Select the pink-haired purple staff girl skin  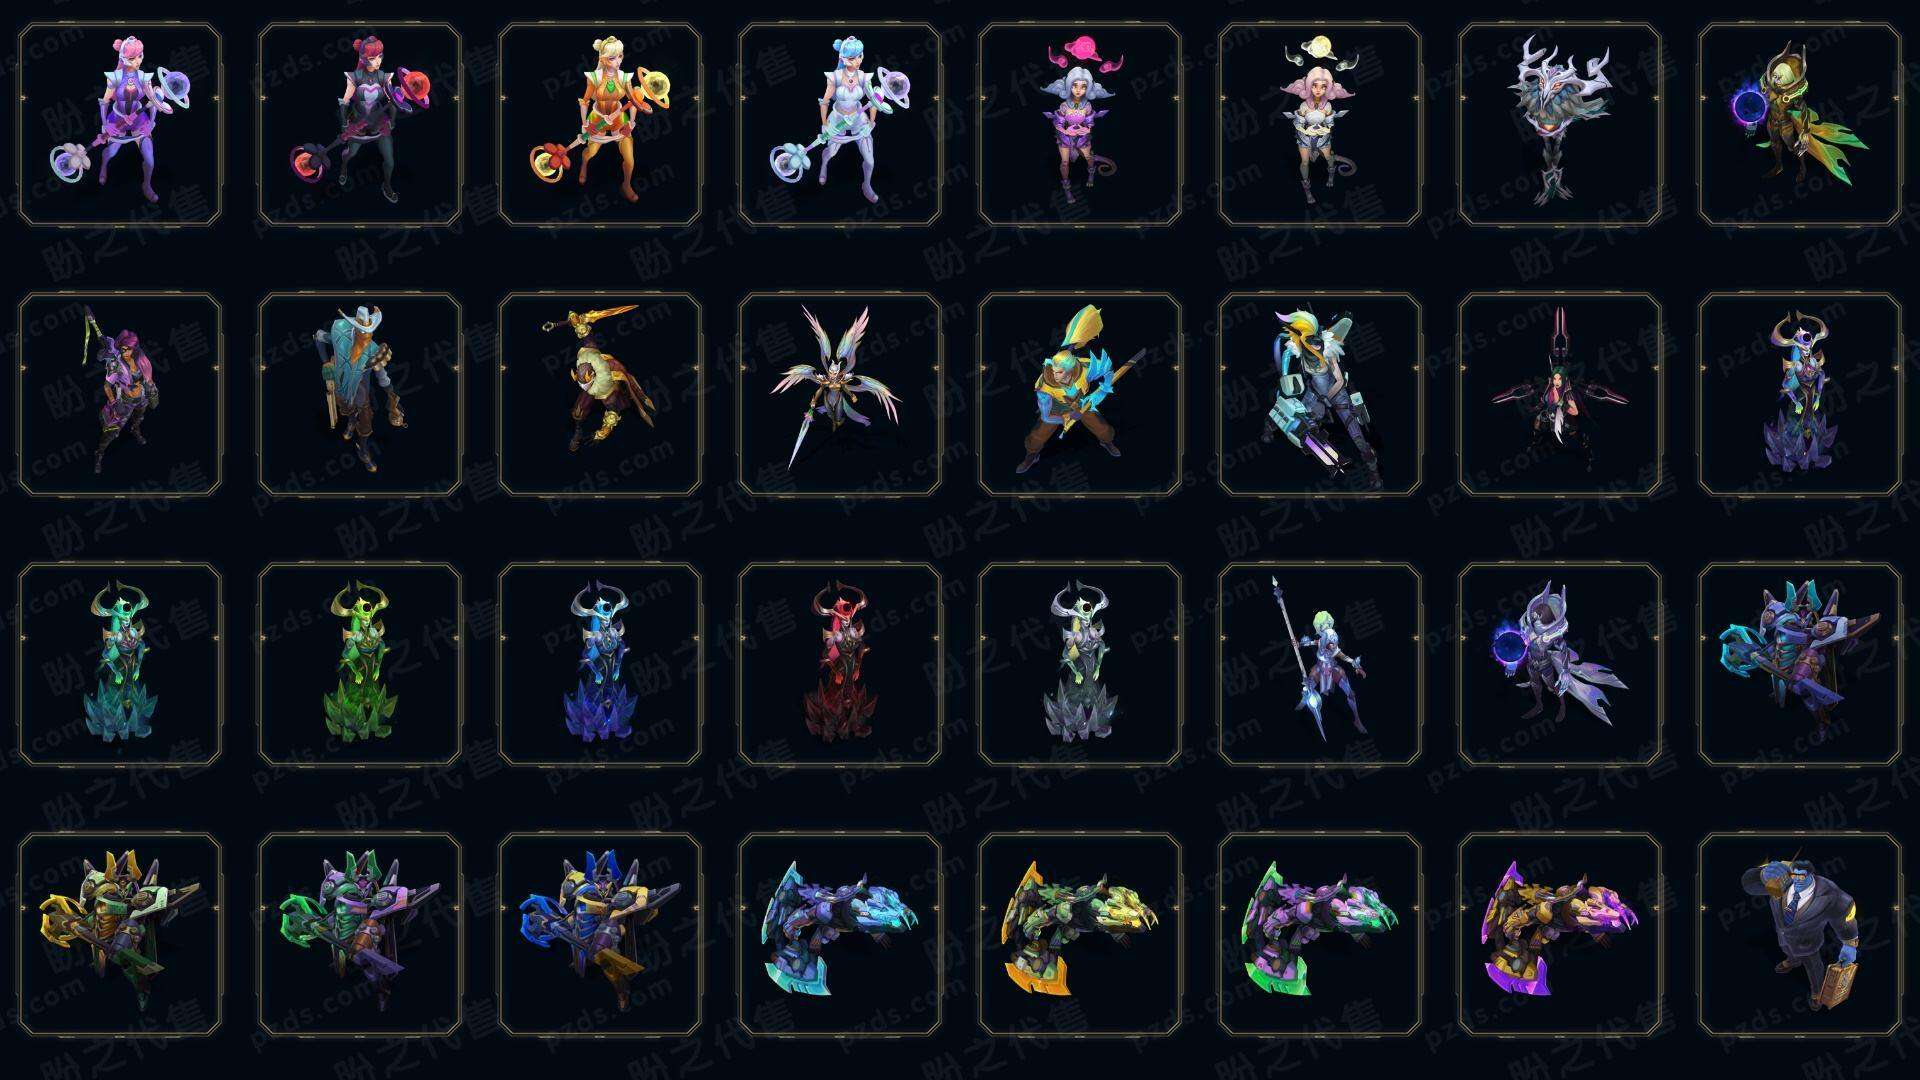(120, 124)
